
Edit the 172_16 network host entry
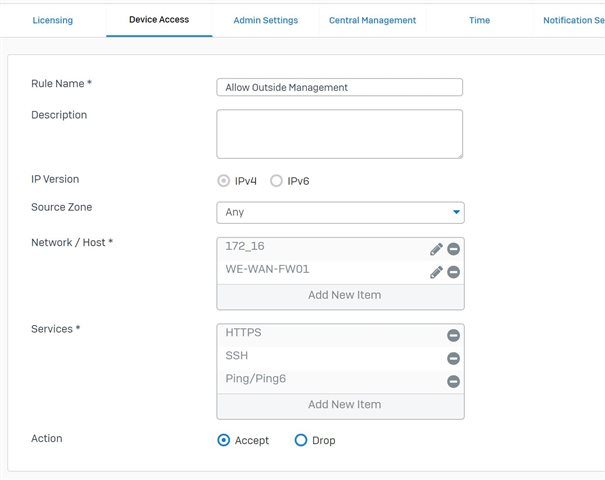point(436,249)
